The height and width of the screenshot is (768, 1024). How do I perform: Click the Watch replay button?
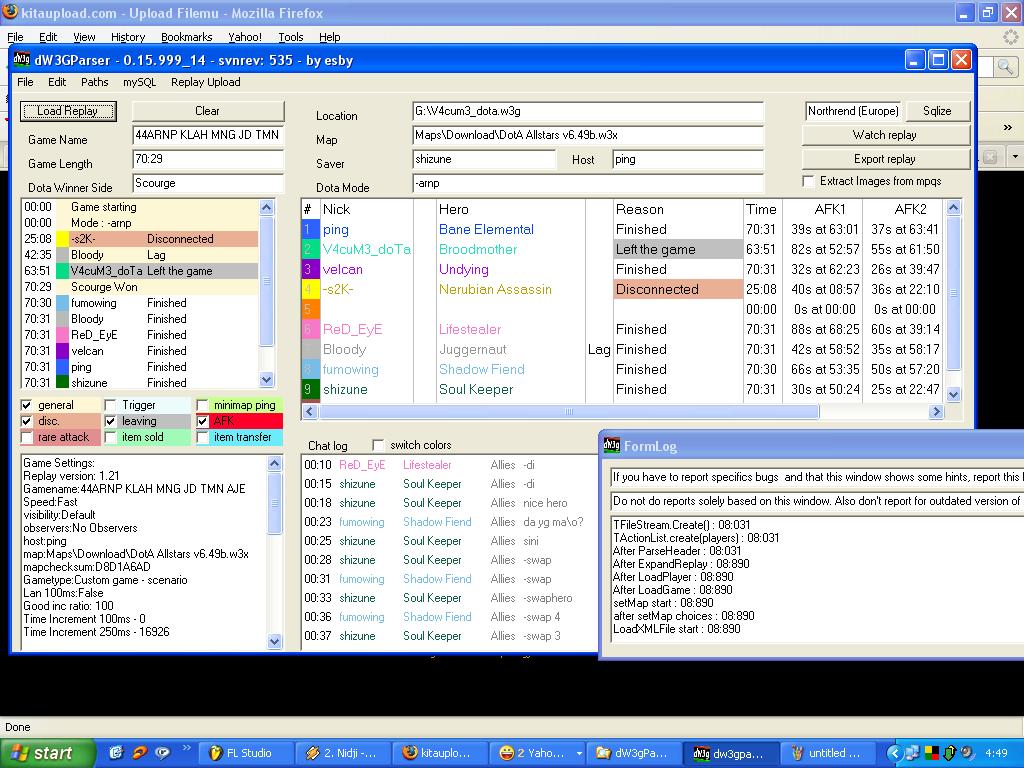pos(885,135)
